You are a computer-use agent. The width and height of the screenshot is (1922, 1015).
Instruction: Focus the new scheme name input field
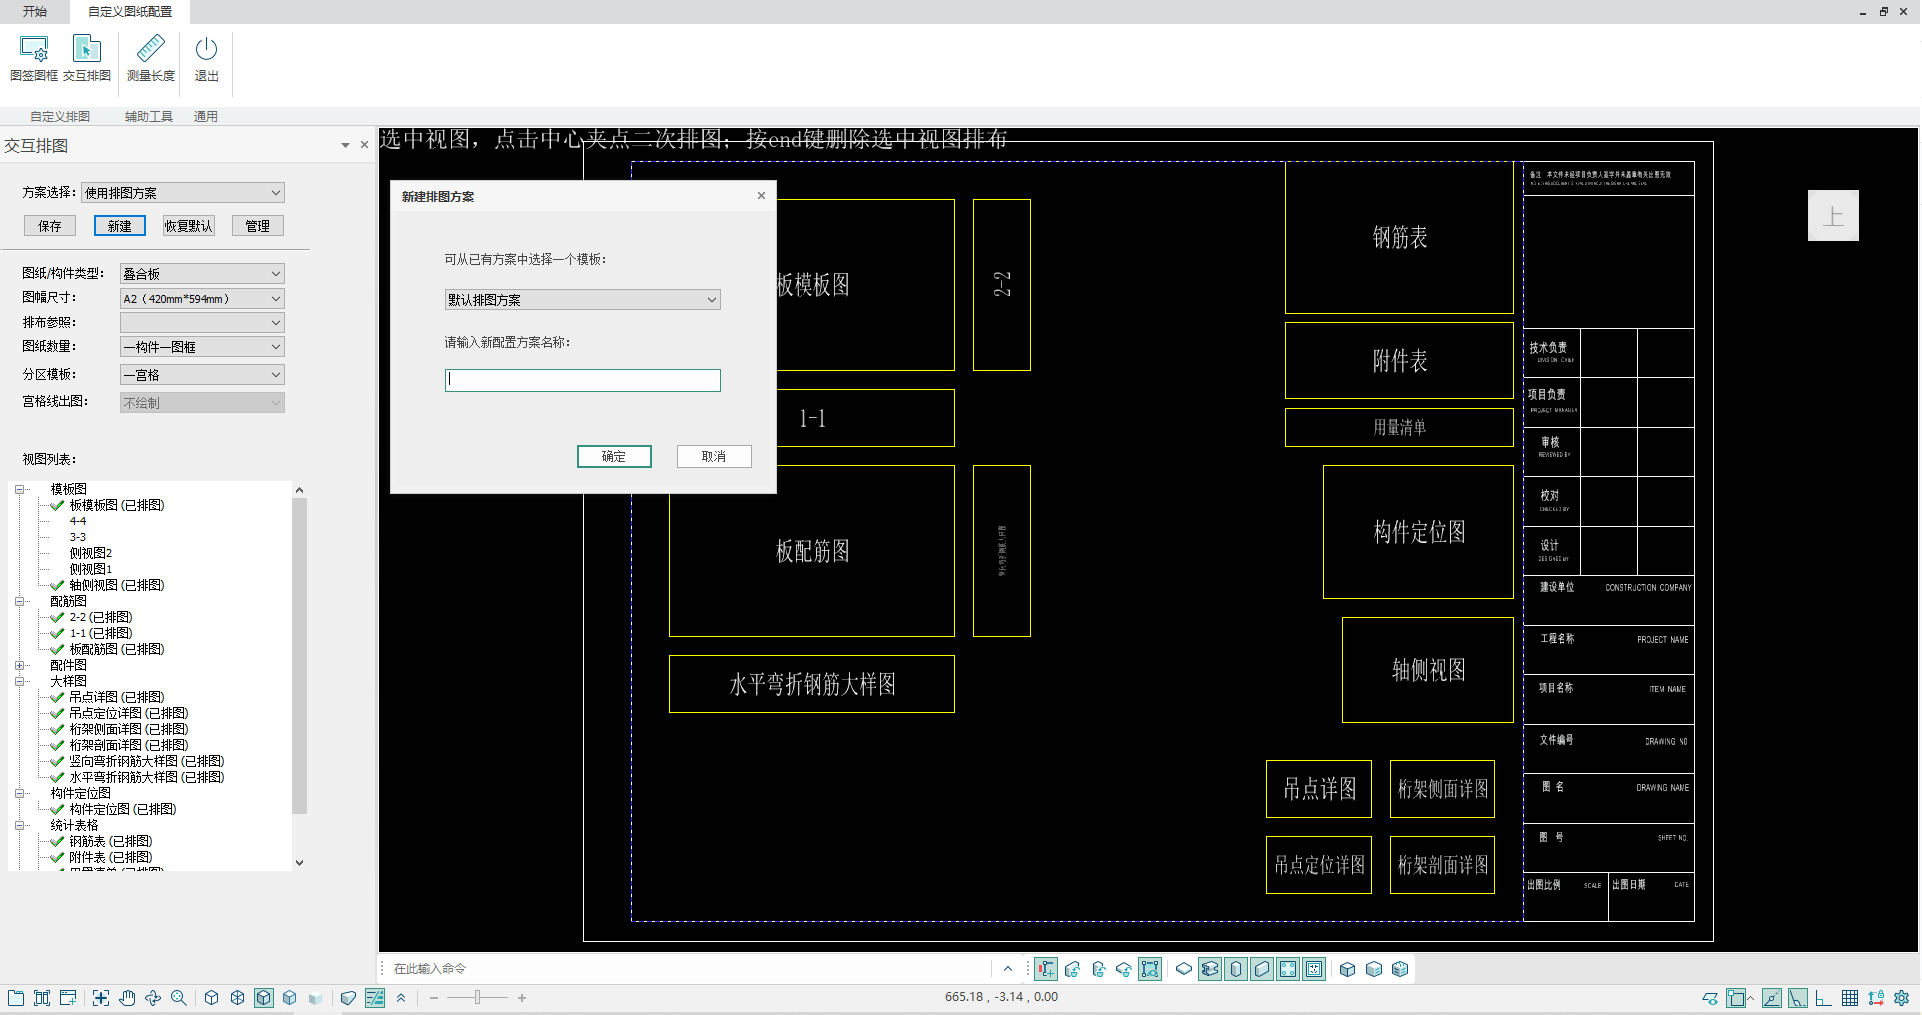point(582,380)
